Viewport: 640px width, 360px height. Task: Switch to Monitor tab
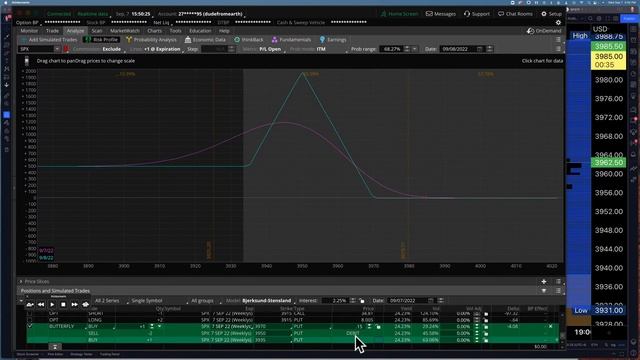[29, 31]
